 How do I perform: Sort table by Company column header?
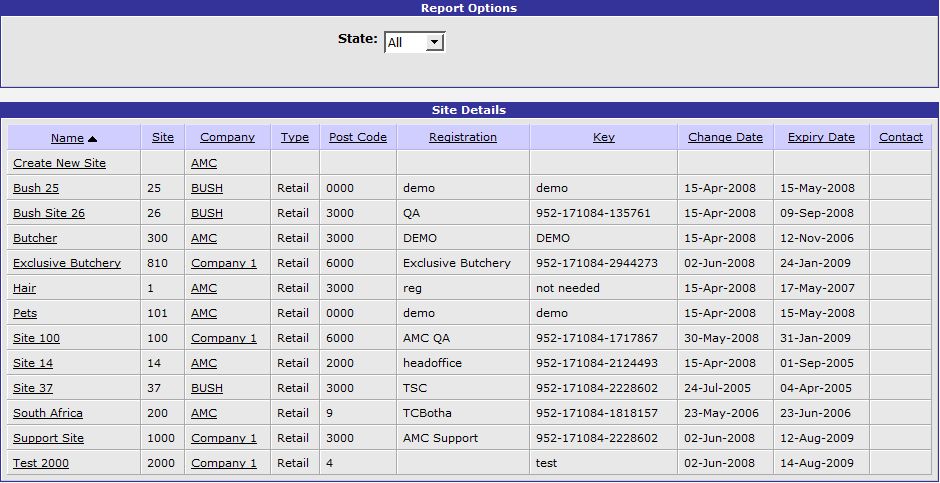click(x=227, y=137)
